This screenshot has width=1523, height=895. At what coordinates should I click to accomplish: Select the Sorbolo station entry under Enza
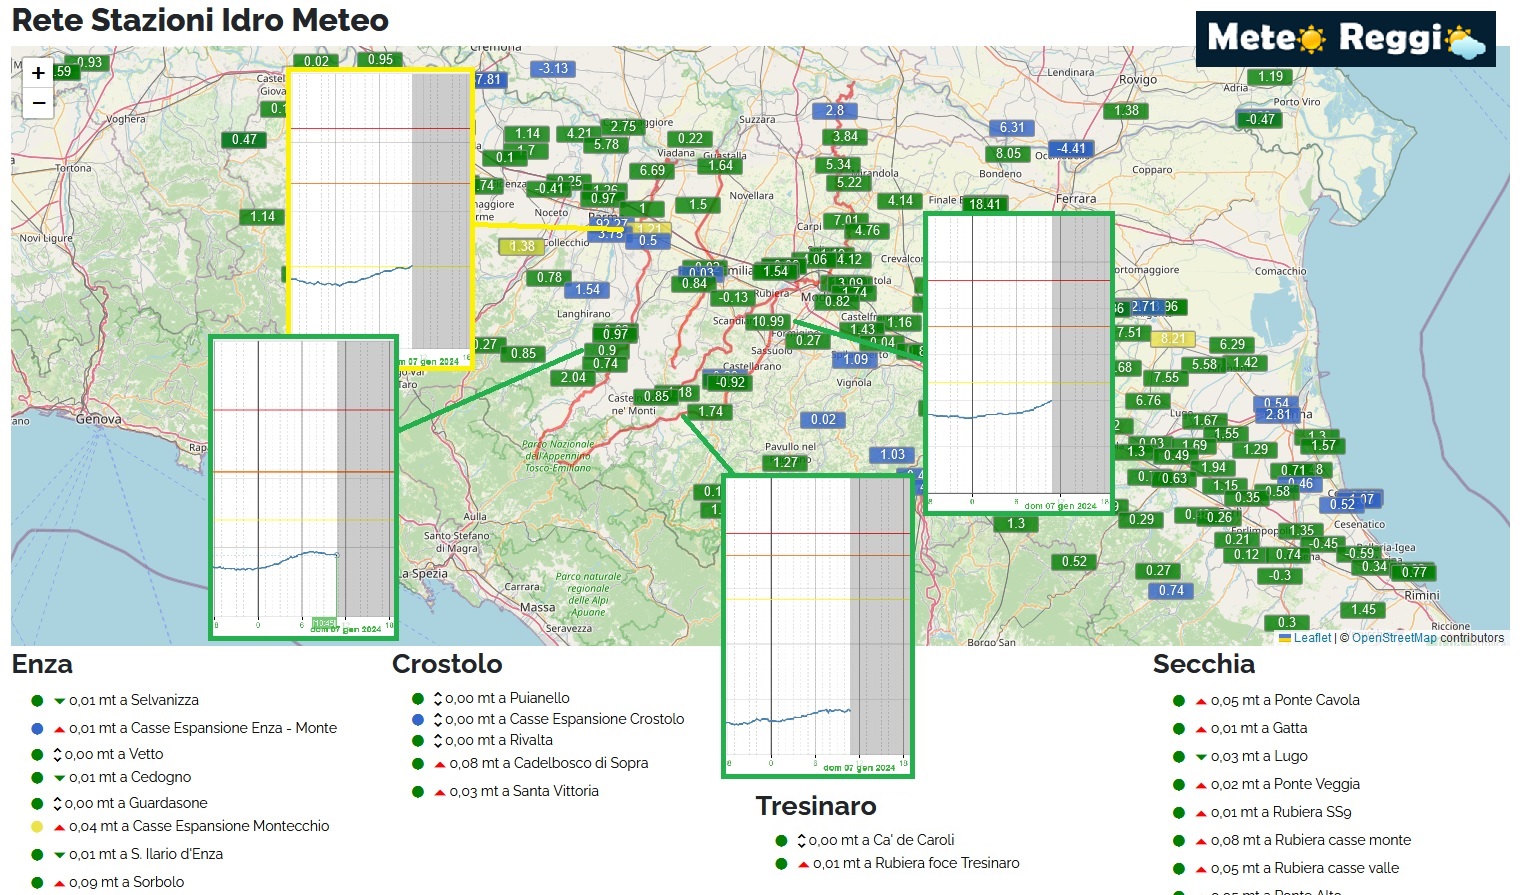tap(126, 882)
